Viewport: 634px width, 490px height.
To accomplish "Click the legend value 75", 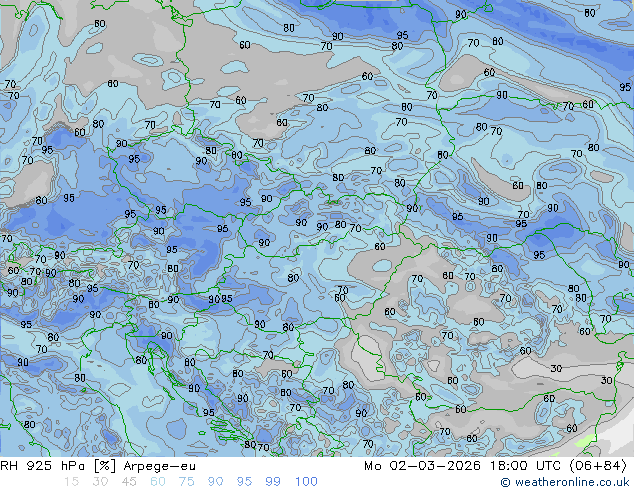I will [x=186, y=482].
